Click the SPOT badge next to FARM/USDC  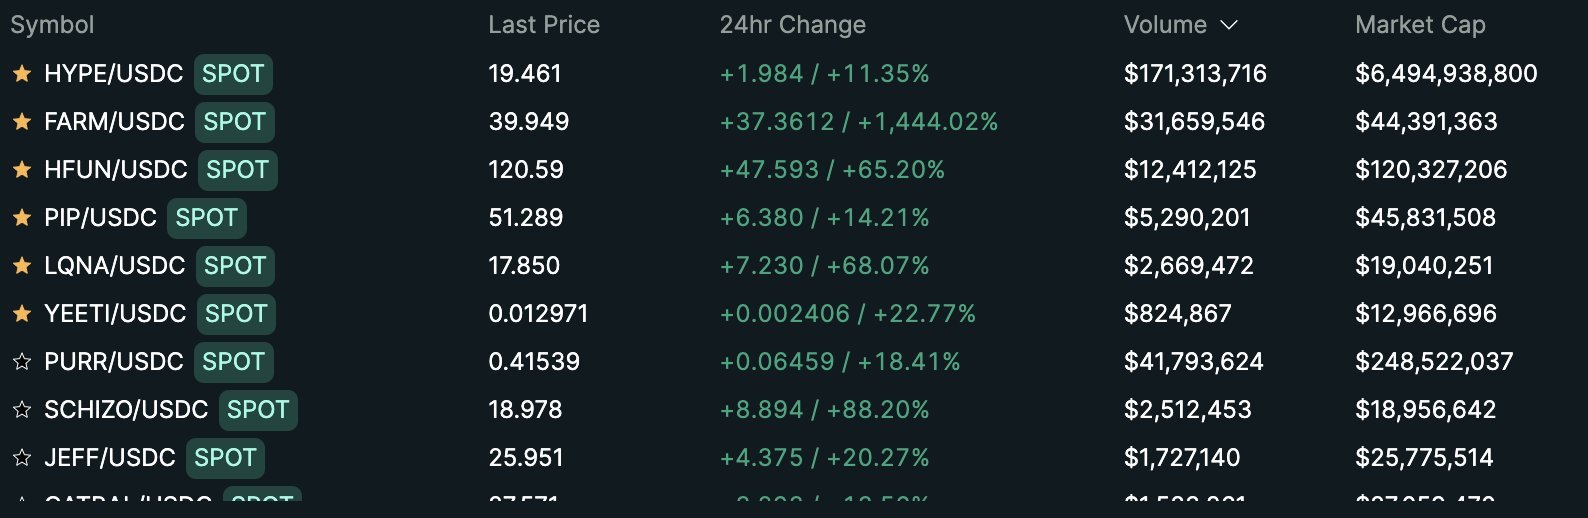coord(235,121)
